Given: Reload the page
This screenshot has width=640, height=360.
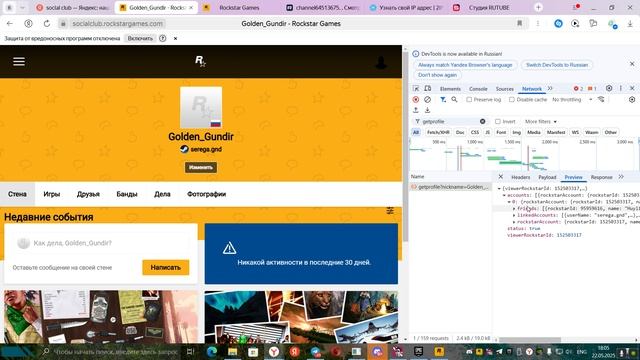Looking at the screenshot, I should click(47, 24).
